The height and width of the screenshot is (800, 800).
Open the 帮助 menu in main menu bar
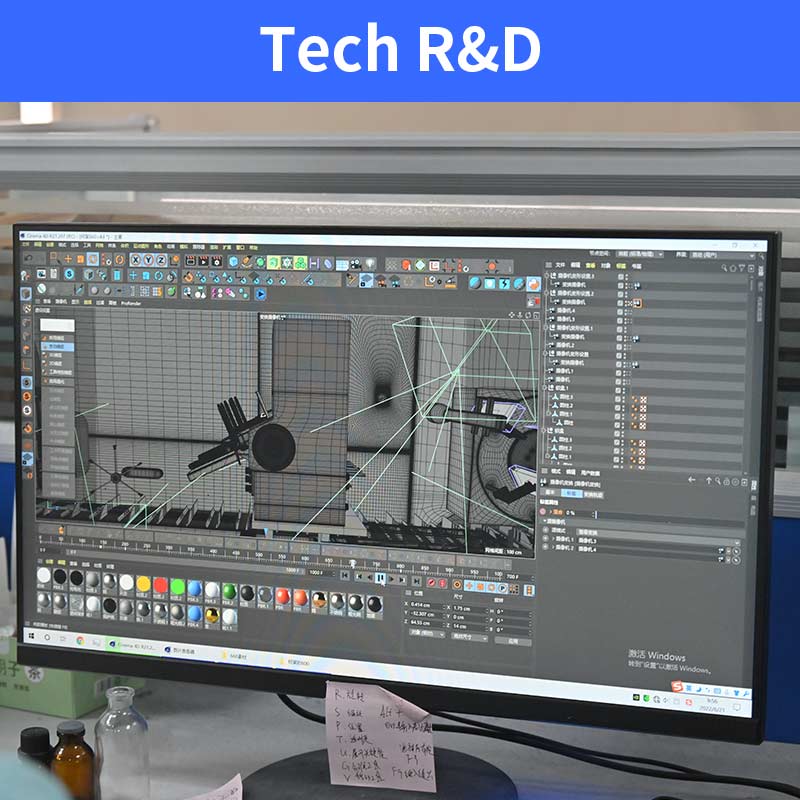point(254,248)
